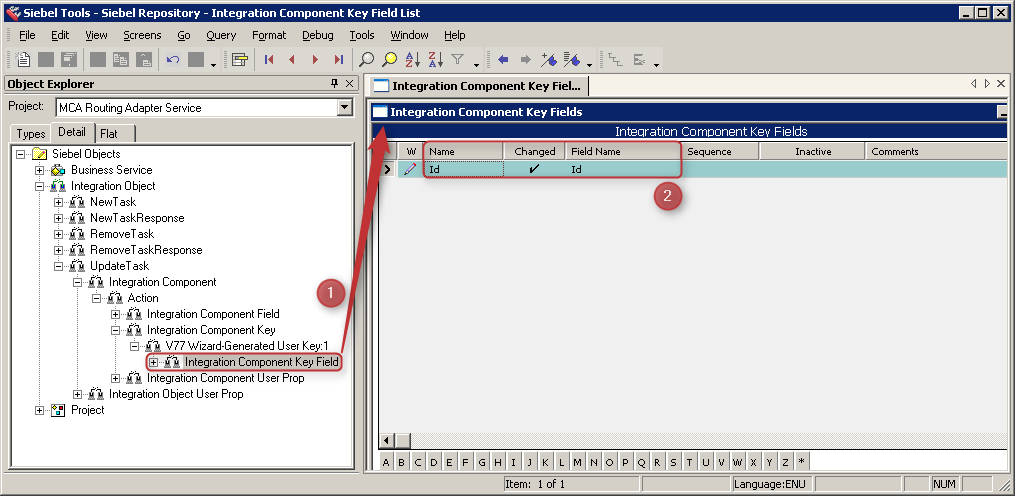The image size is (1015, 496).
Task: Jump to first record icon
Action: point(269,60)
